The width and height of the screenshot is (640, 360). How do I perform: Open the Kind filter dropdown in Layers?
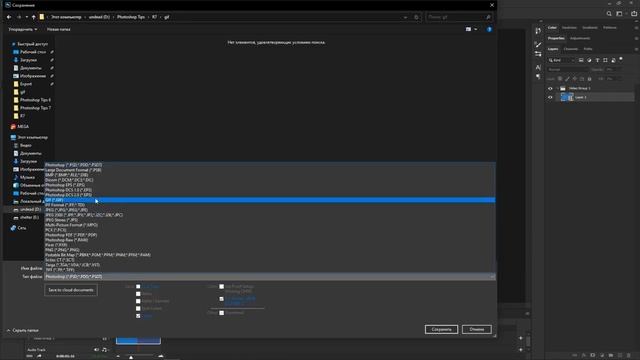[x=561, y=60]
